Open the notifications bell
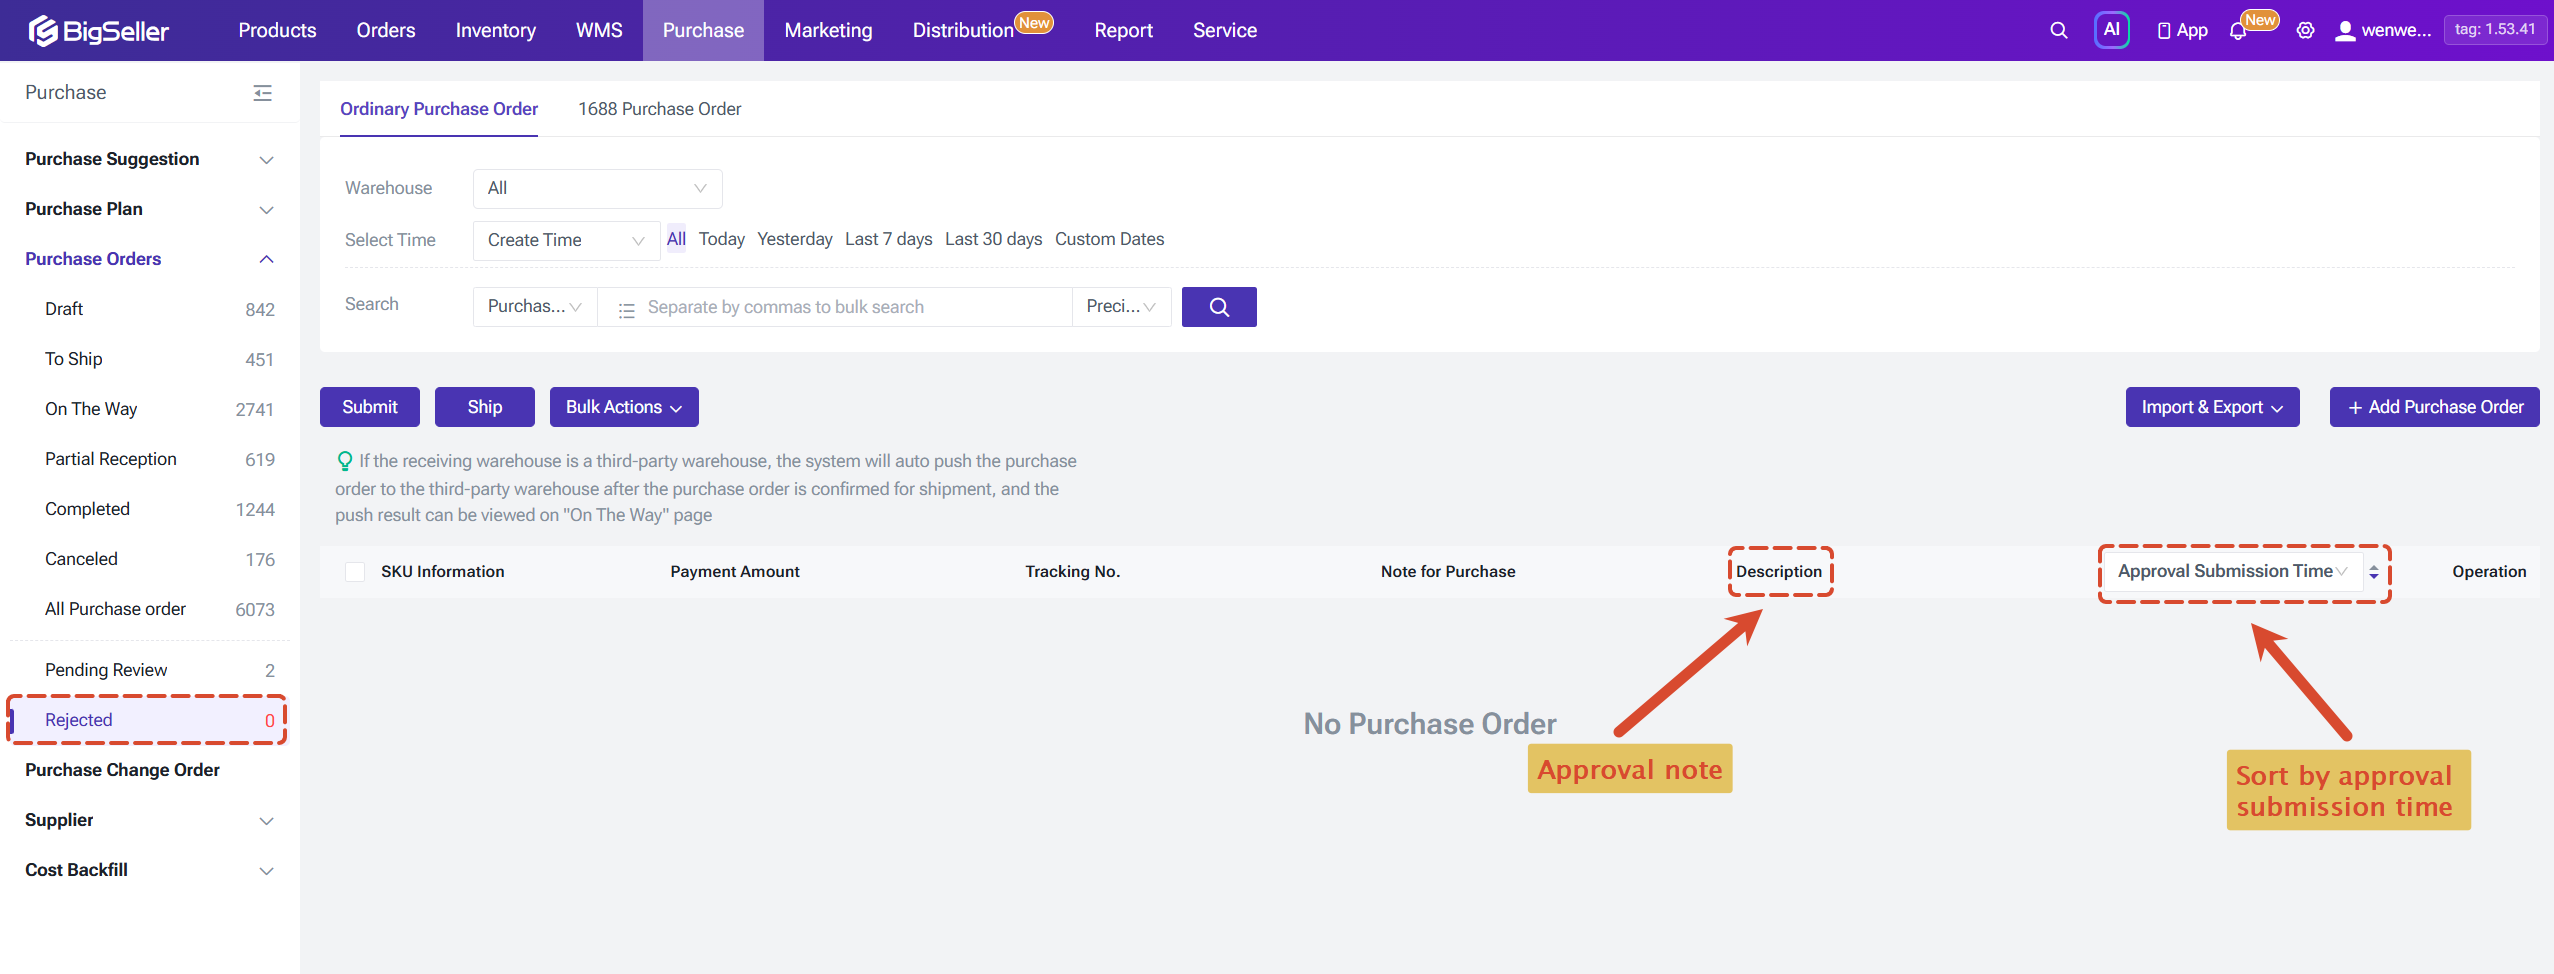This screenshot has height=974, width=2554. coord(2238,31)
